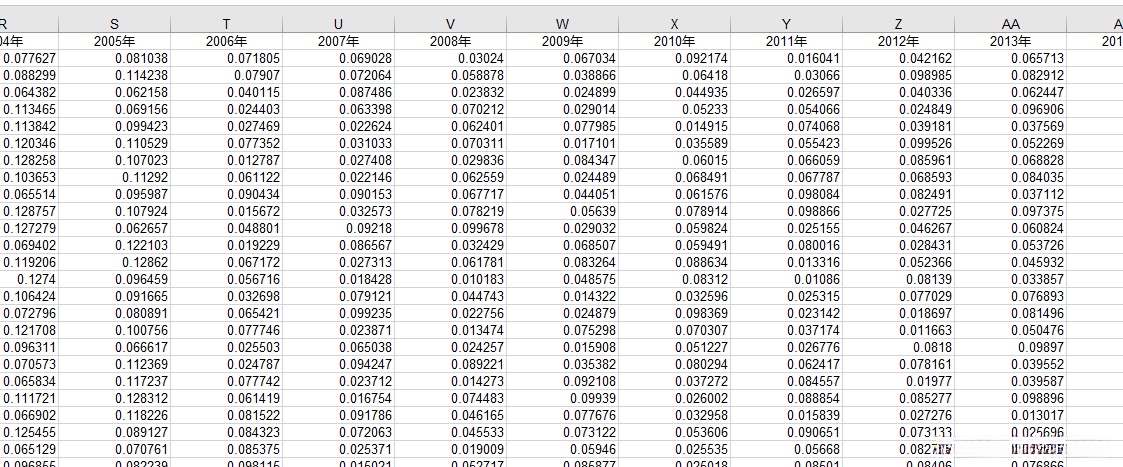Select cell containing 0.0818
The height and width of the screenshot is (467, 1123).
[x=898, y=347]
